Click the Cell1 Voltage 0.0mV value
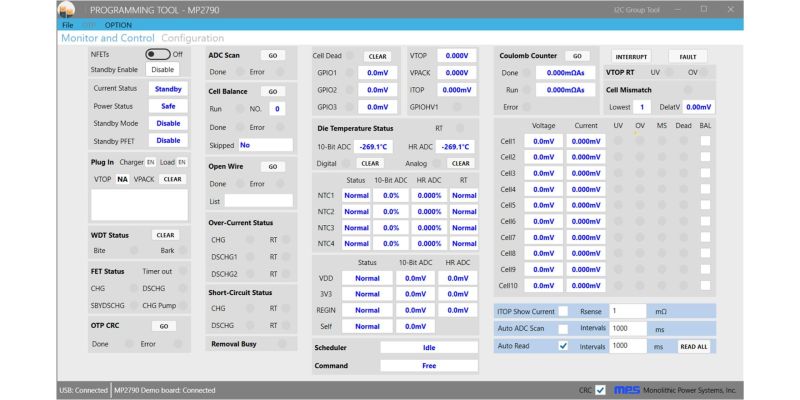This screenshot has width=800, height=400. (543, 141)
